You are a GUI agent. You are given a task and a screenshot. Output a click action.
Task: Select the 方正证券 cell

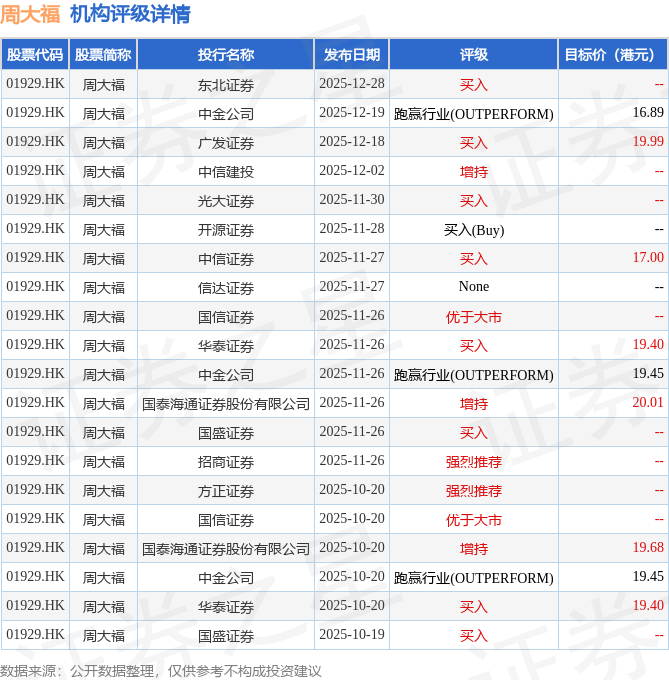pos(226,491)
